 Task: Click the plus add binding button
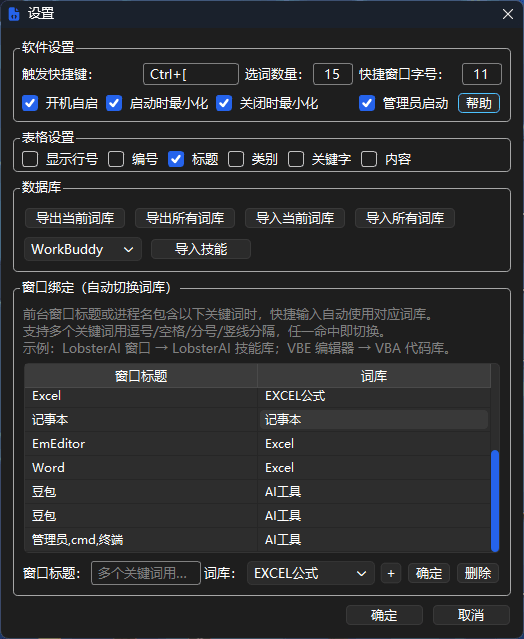click(391, 573)
